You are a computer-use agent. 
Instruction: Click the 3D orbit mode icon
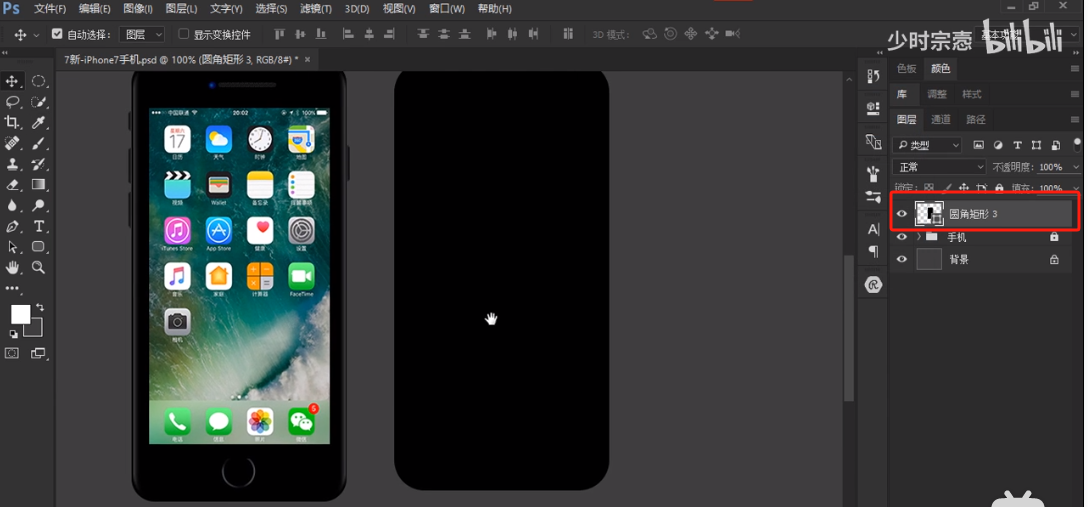coord(649,34)
